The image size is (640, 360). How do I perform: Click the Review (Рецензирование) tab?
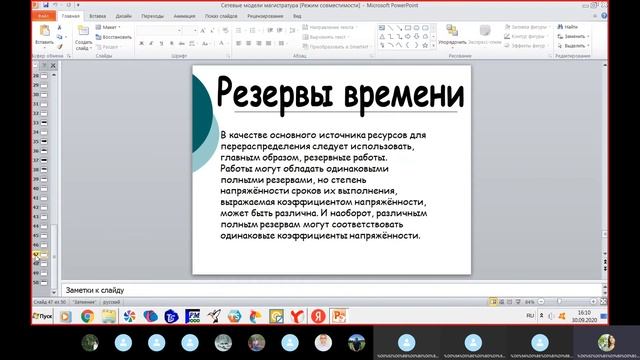(265, 16)
